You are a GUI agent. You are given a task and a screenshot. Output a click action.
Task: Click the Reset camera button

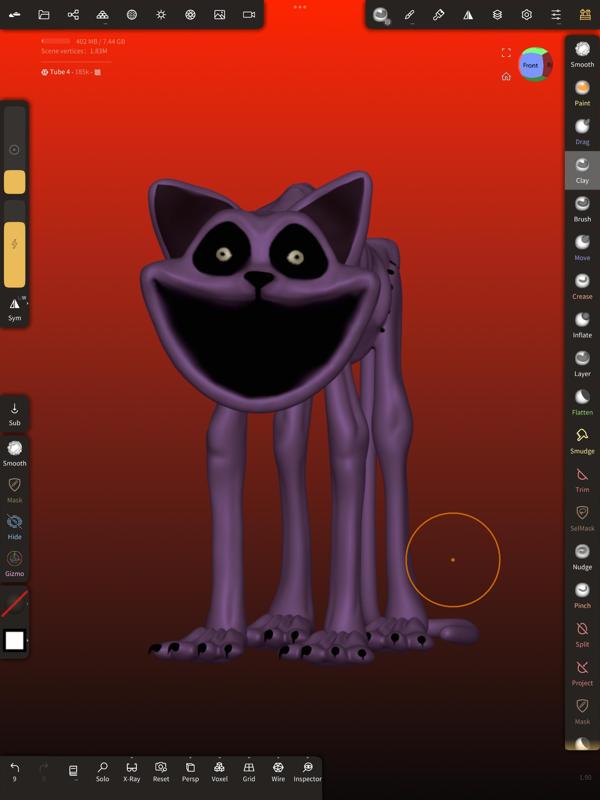(161, 772)
